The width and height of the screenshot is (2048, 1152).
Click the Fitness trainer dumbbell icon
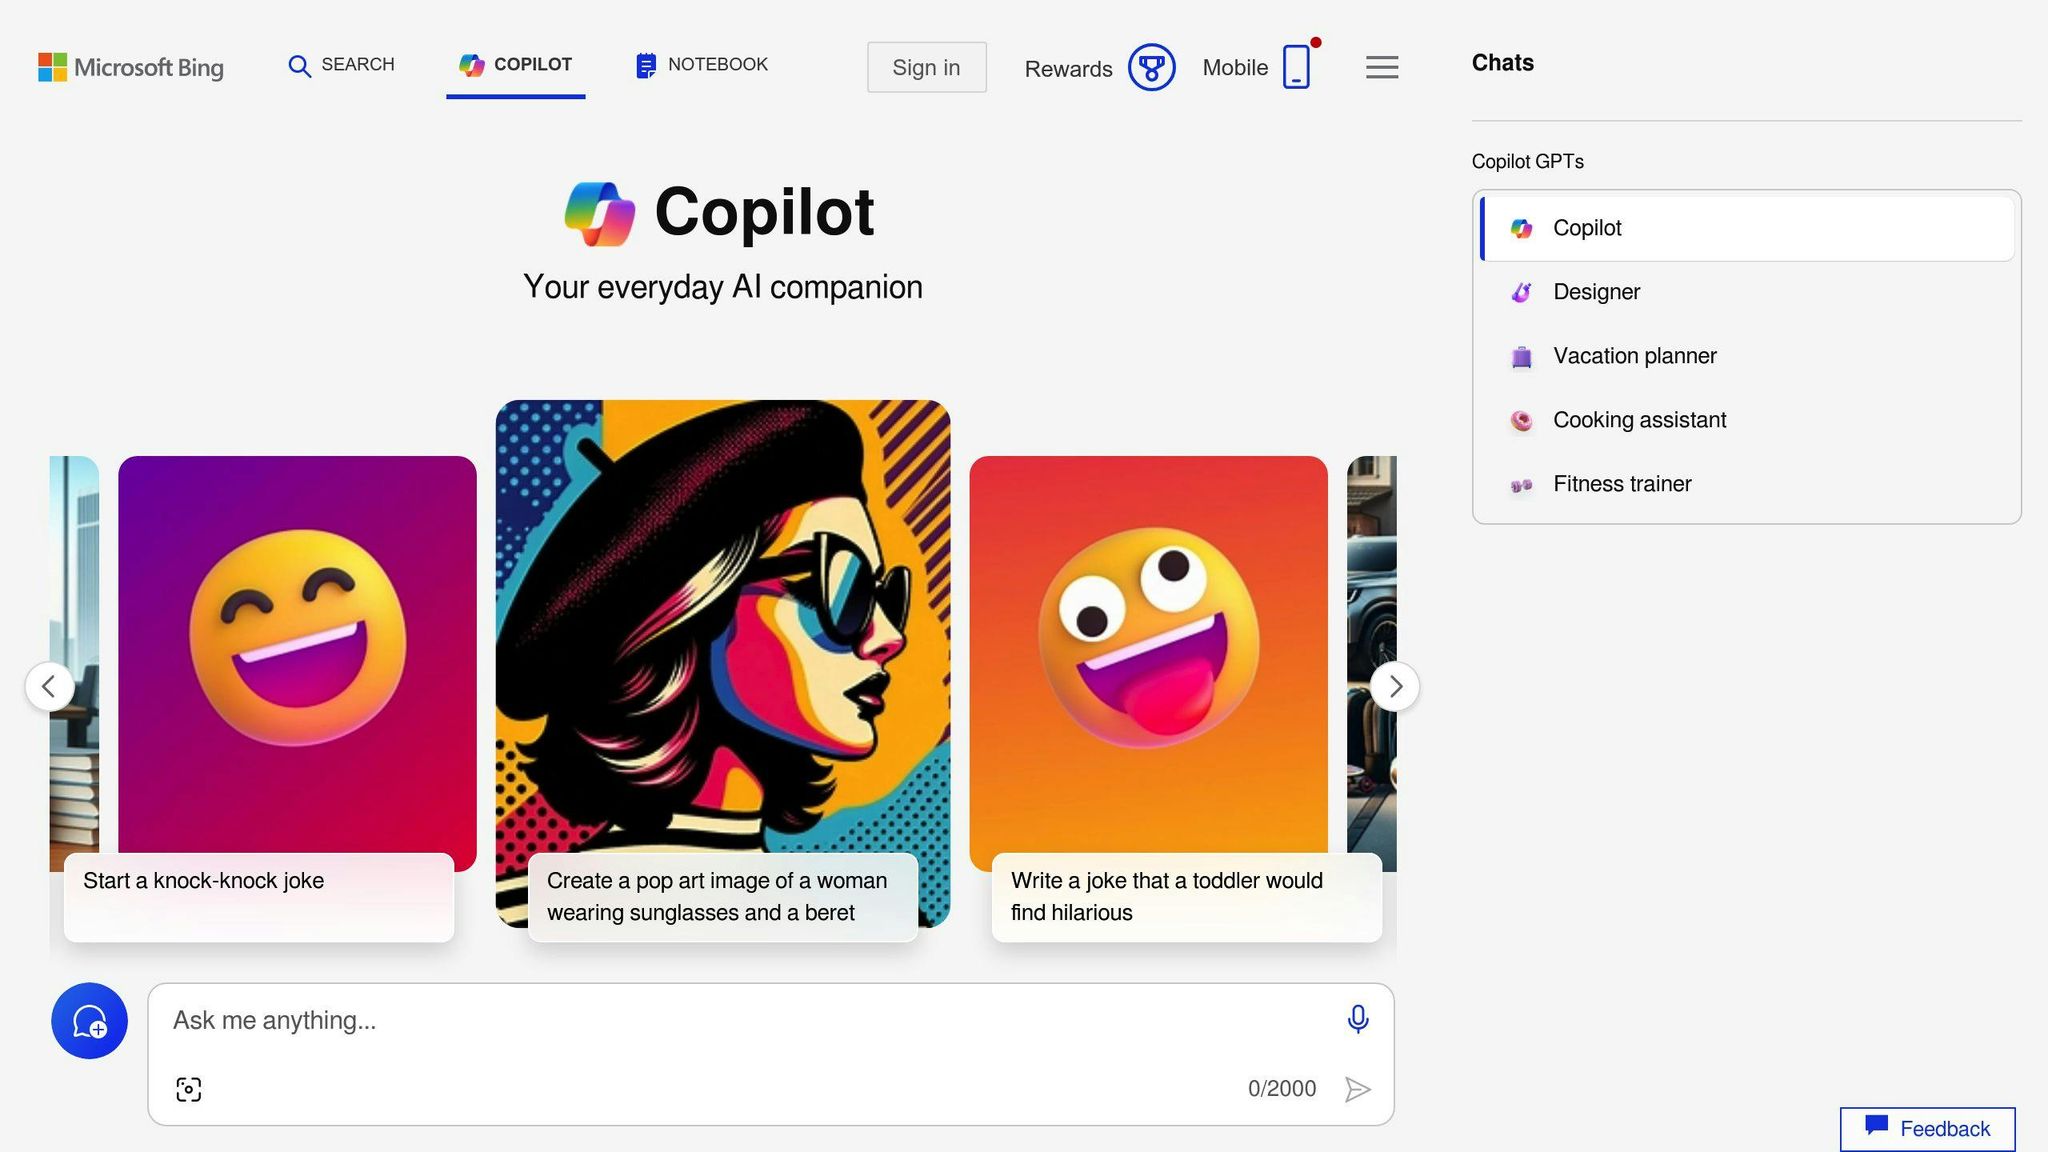tap(1521, 485)
